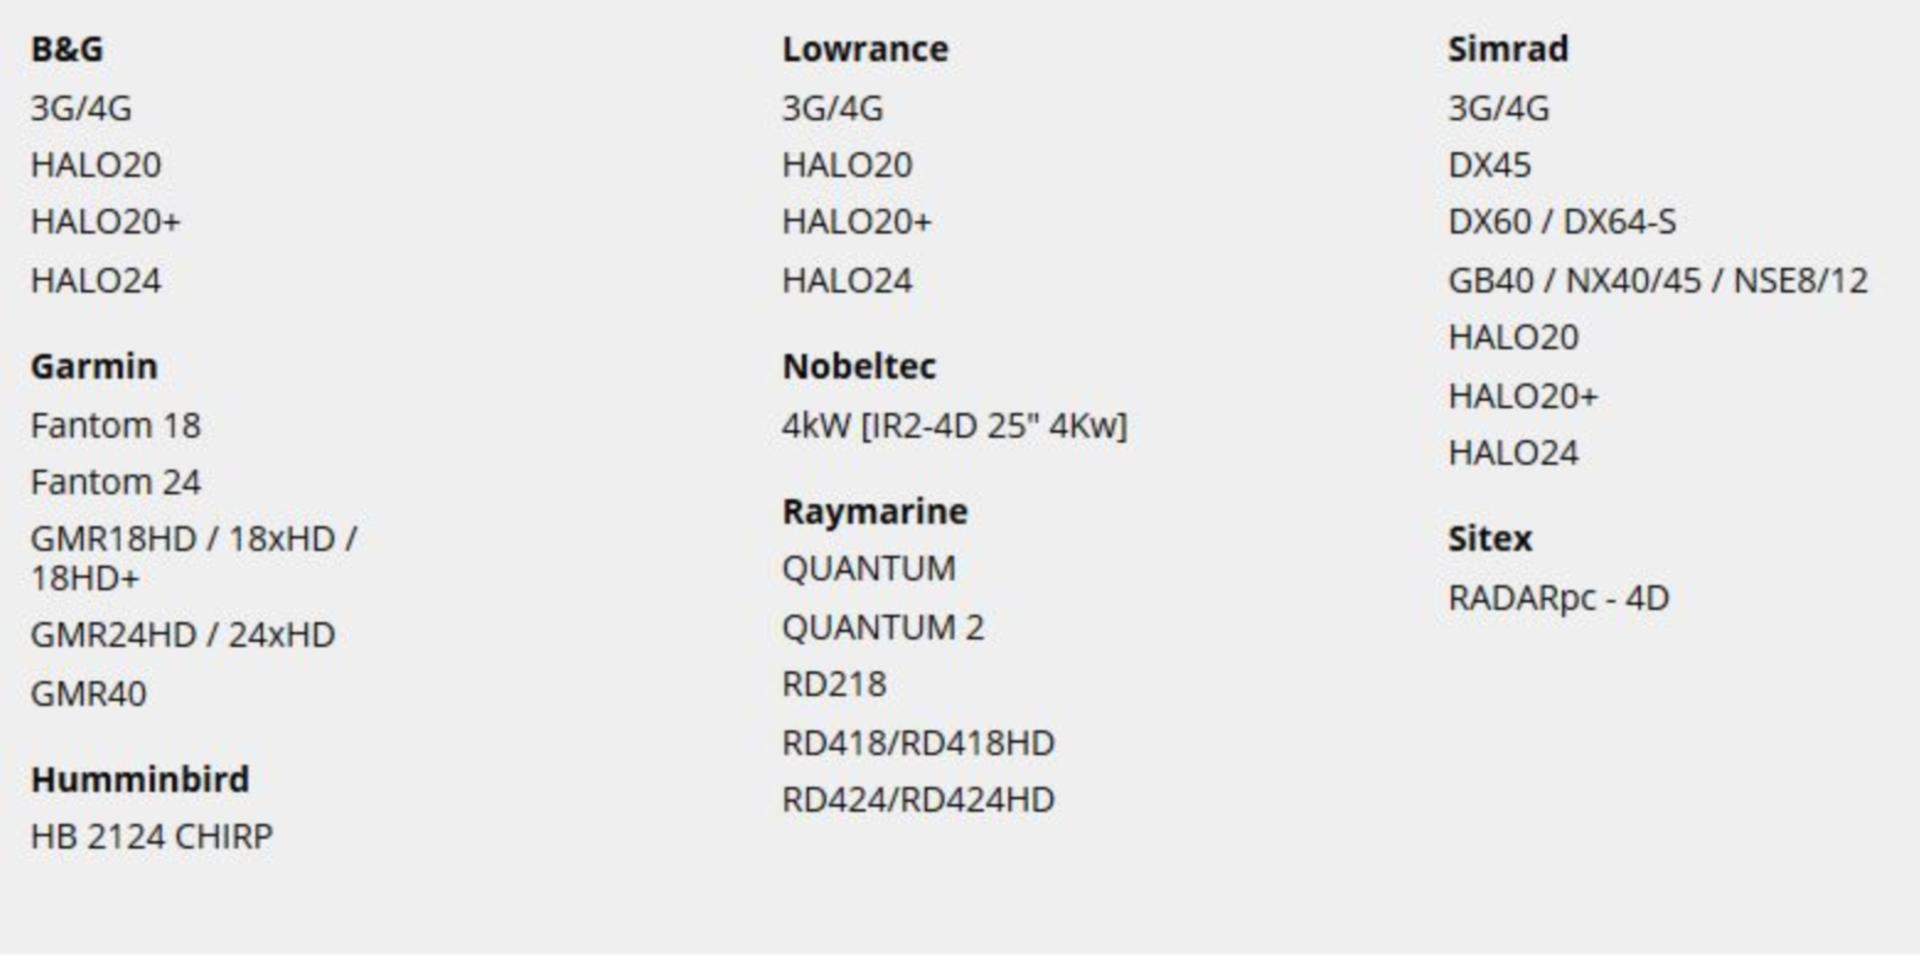Viewport: 1920px width, 955px height.
Task: Choose HALO24 under the Lowrance heading
Action: (847, 281)
